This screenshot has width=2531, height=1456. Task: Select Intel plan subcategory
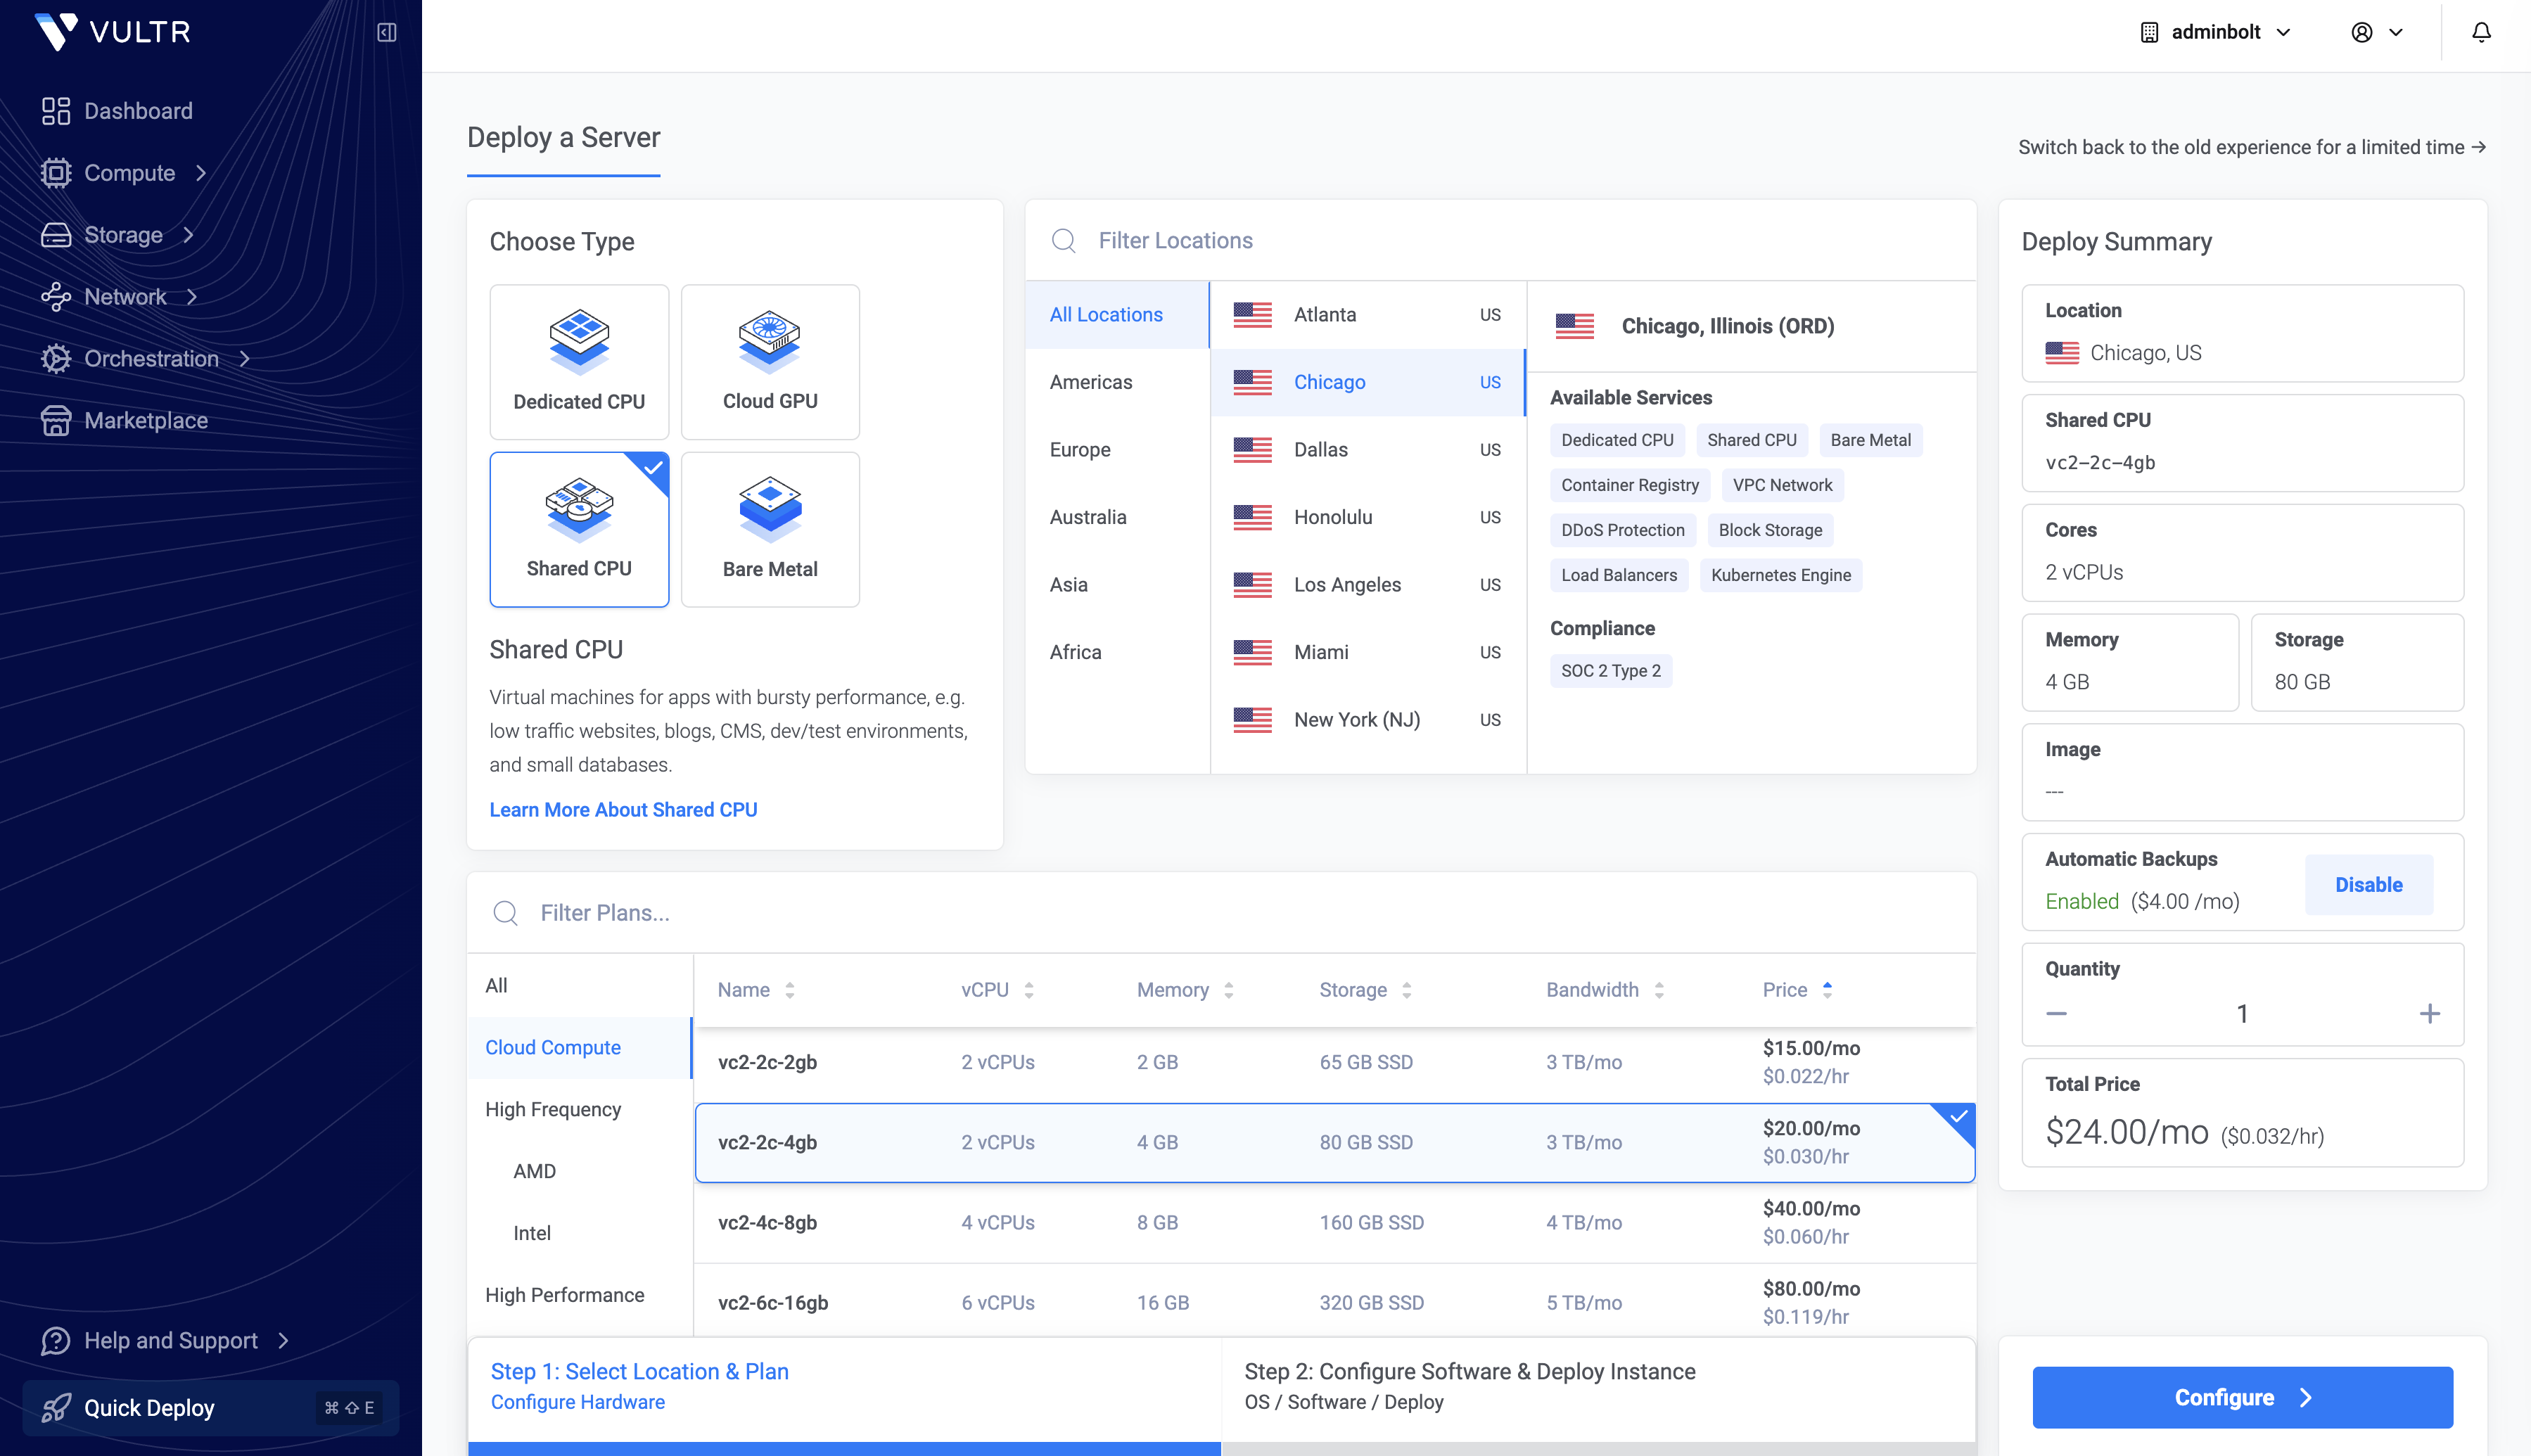coord(580,1234)
